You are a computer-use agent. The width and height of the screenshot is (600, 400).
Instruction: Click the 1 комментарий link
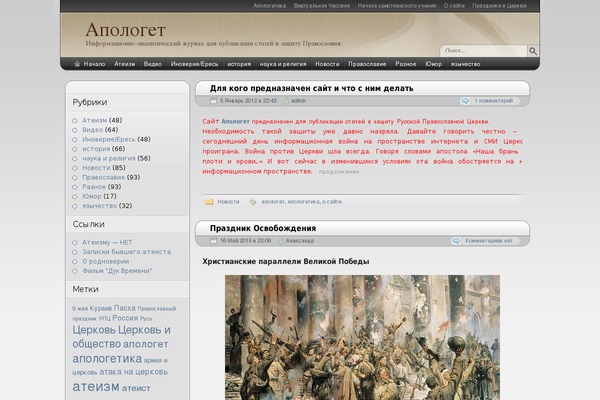pos(494,101)
